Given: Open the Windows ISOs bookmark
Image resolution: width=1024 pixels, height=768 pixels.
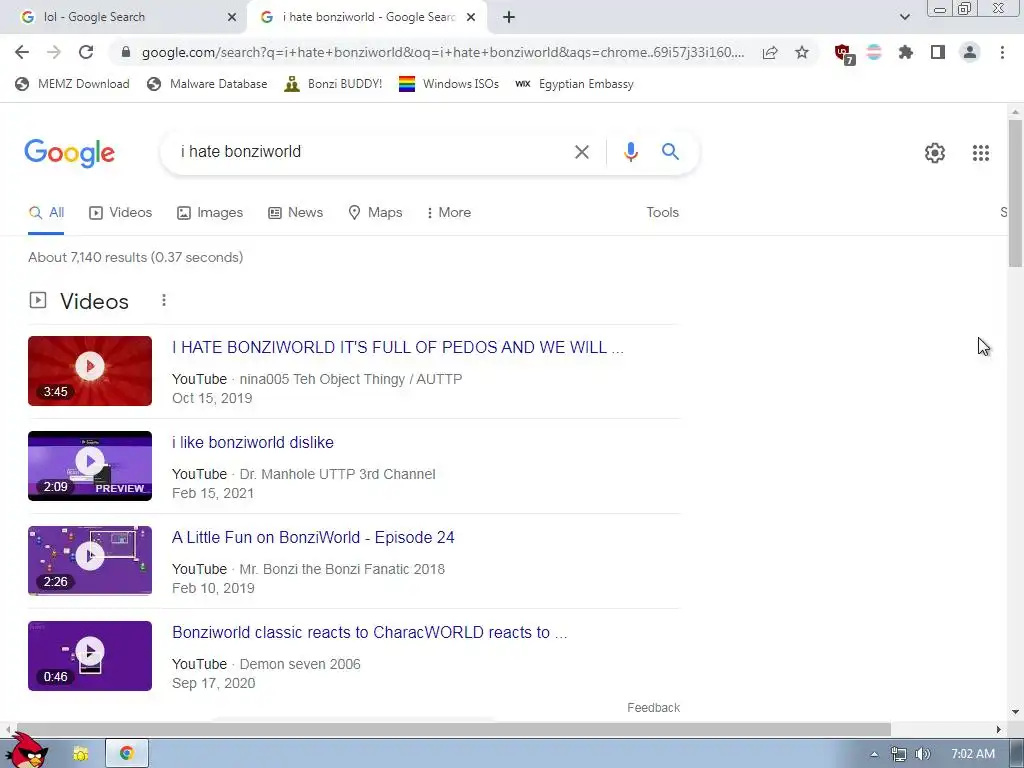Looking at the screenshot, I should pos(449,84).
